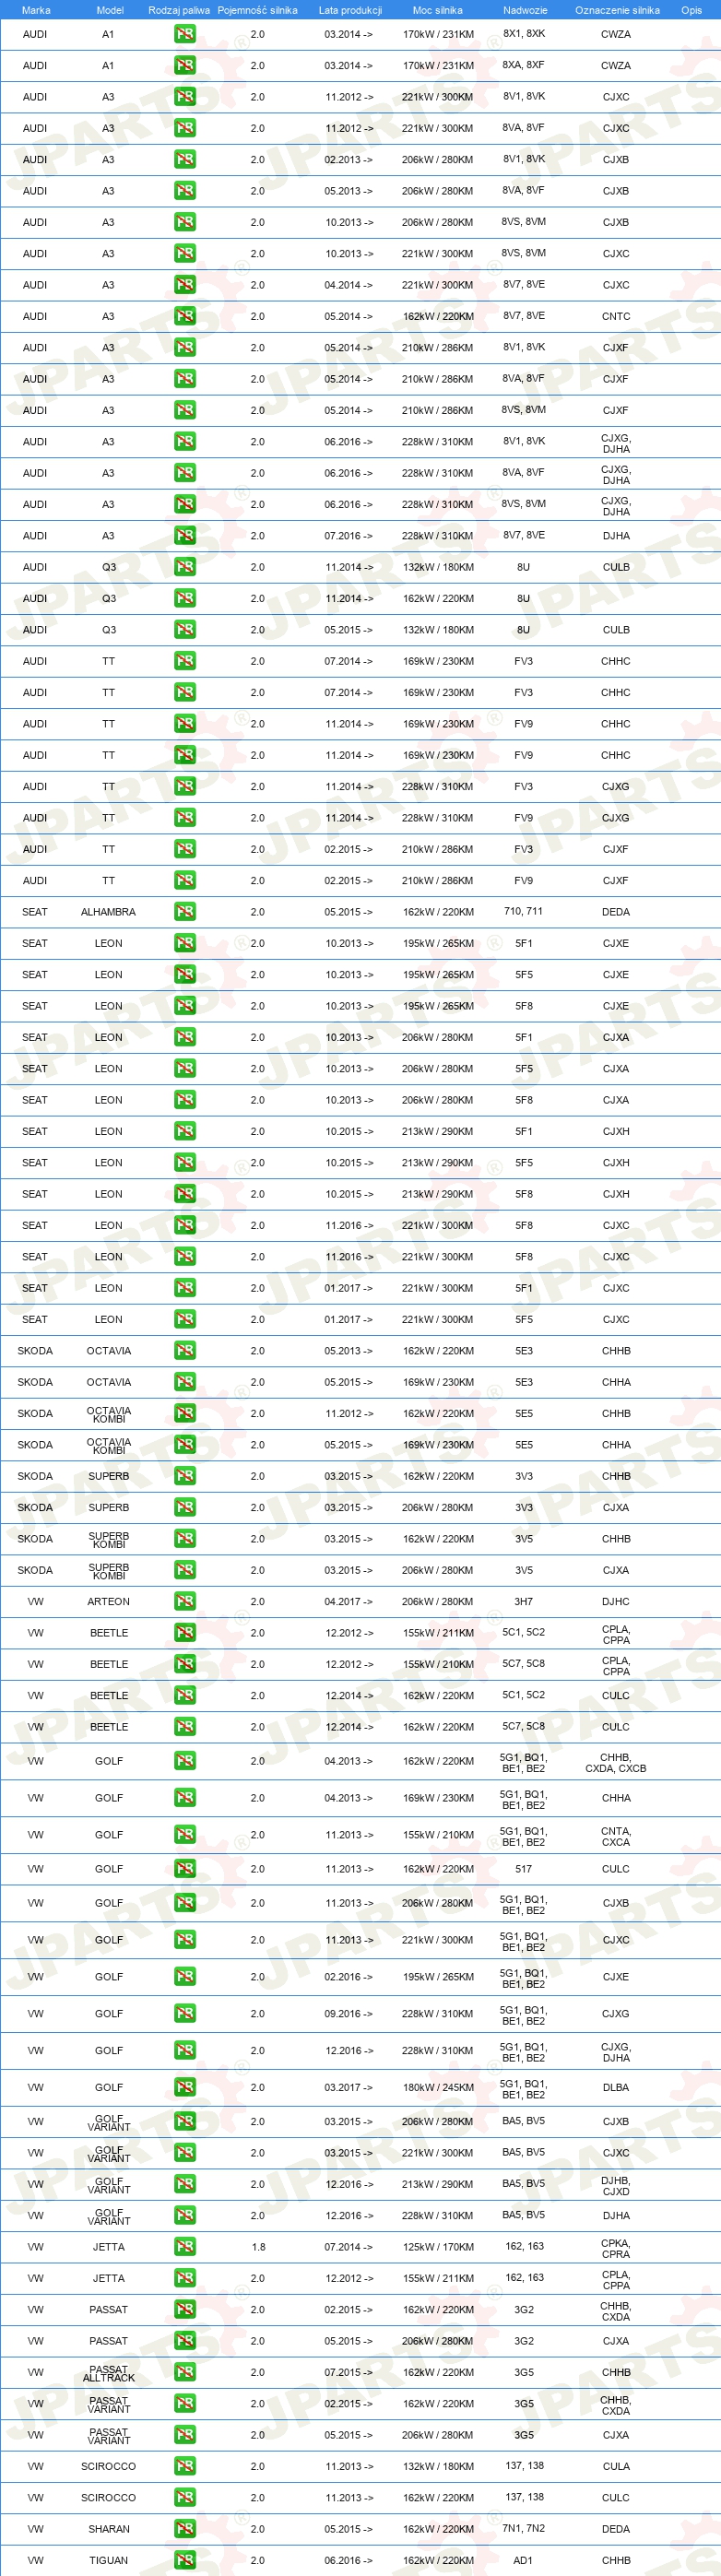Viewport: 721px width, 2576px height.
Task: Click the Moc silnika column header
Action: (x=438, y=10)
